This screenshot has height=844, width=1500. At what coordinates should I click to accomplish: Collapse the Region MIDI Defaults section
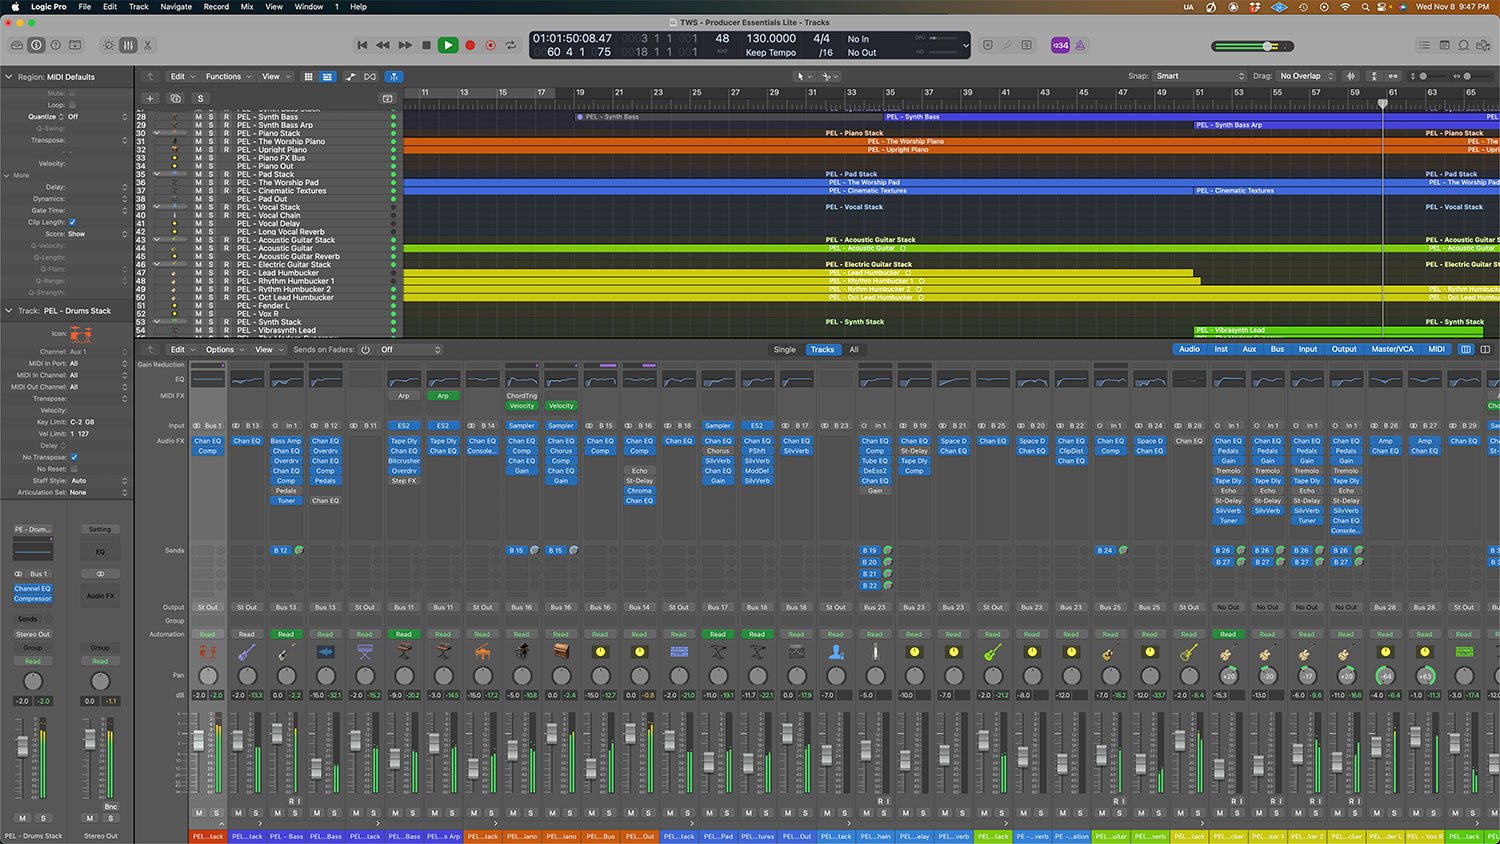coord(9,77)
